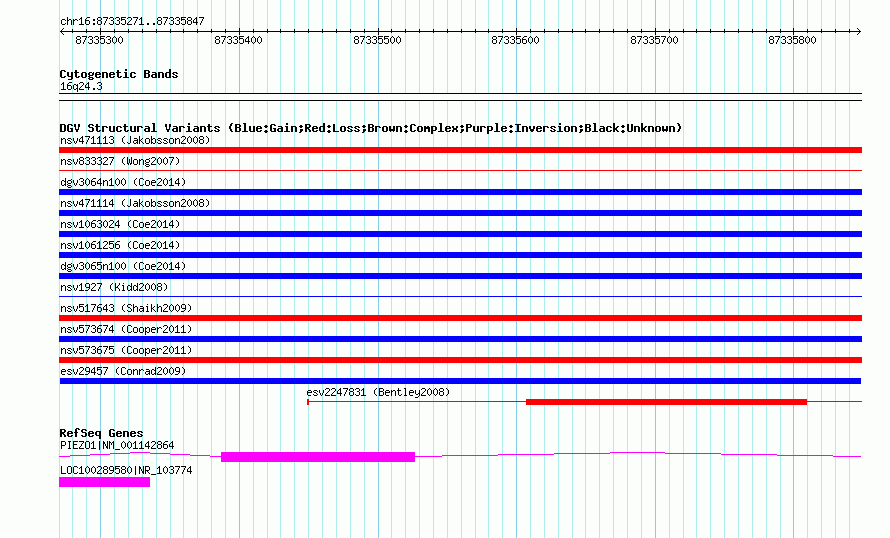This screenshot has height=538, width=890.
Task: Click ruler position 87335700
Action: 654,40
